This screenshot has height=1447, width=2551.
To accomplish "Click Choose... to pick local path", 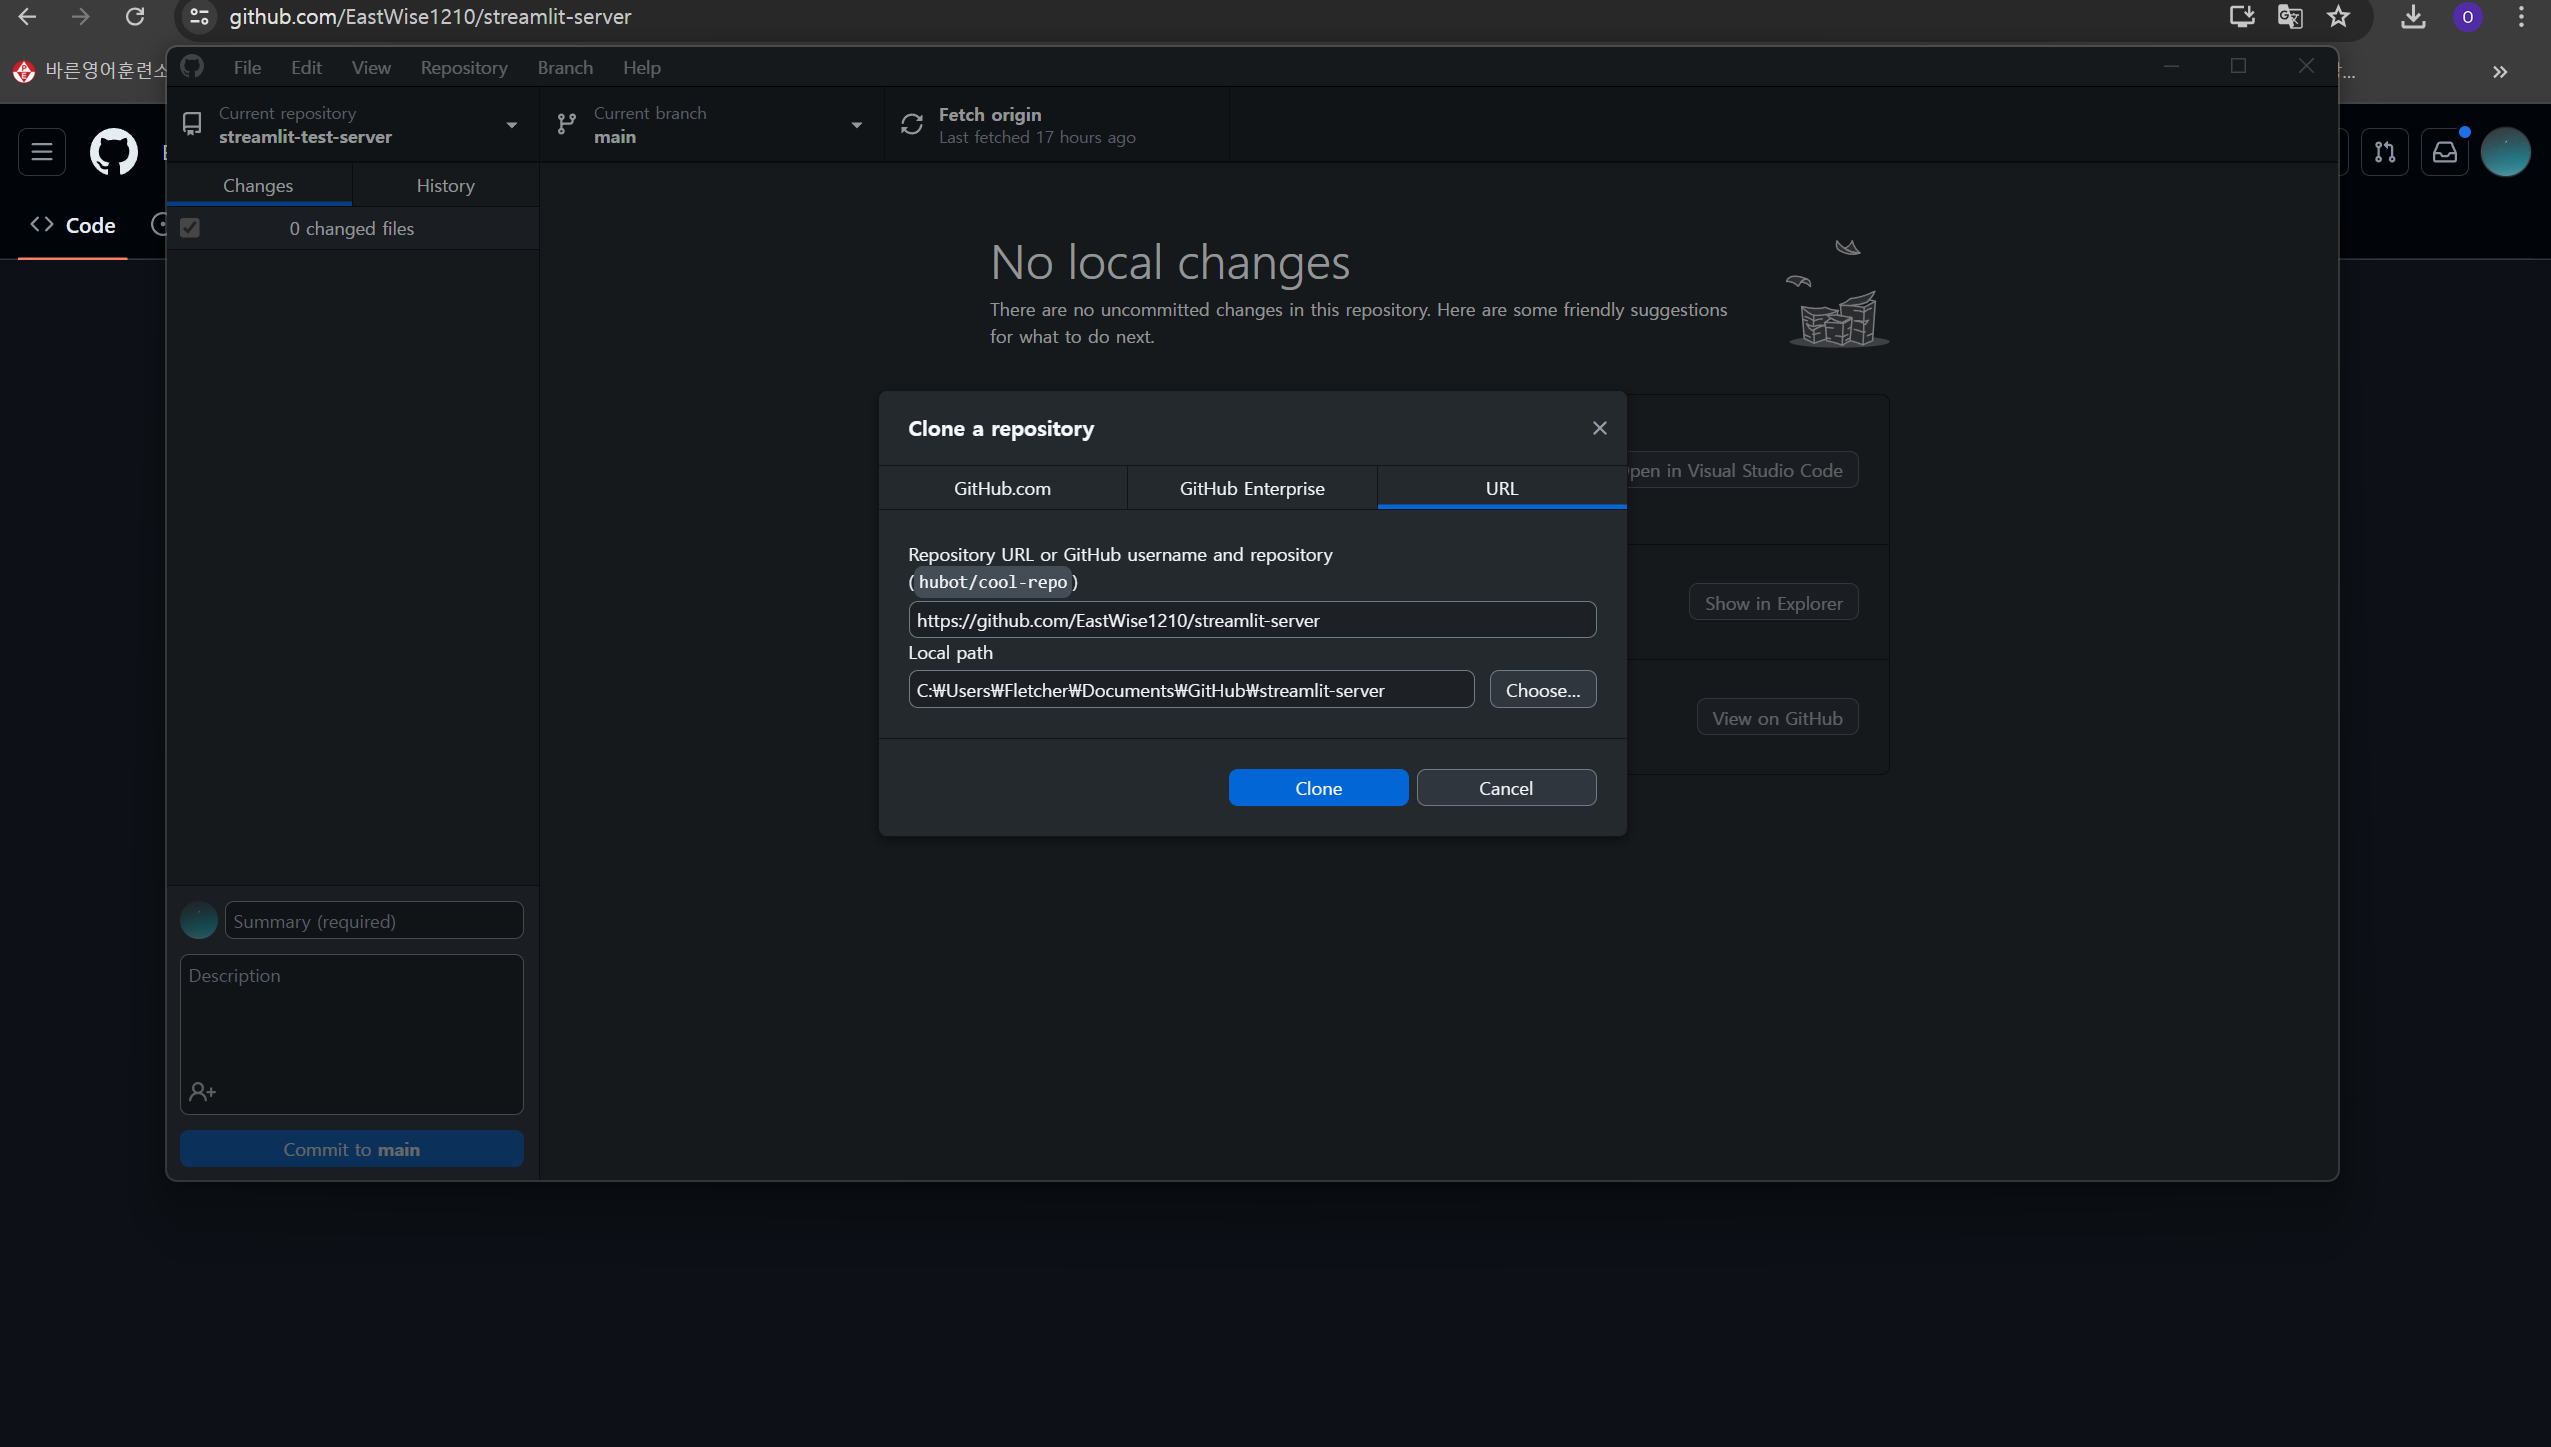I will 1543,690.
